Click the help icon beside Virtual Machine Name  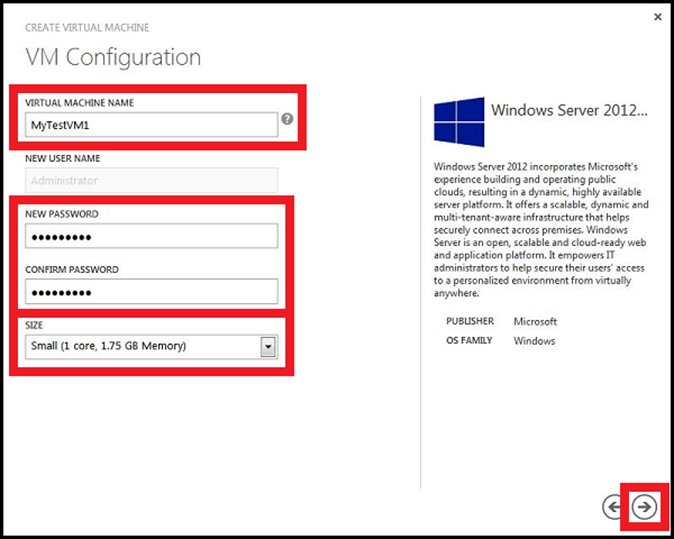(x=287, y=119)
